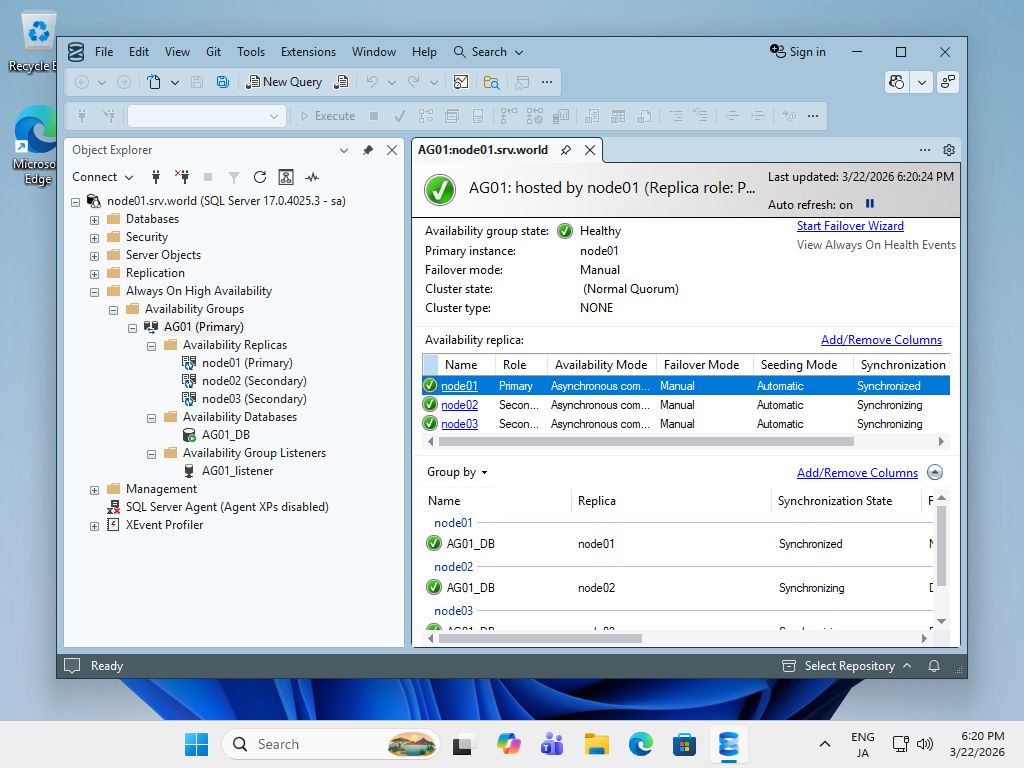Pin the AG01:node01.srv.world tab
The height and width of the screenshot is (768, 1024).
(x=566, y=150)
